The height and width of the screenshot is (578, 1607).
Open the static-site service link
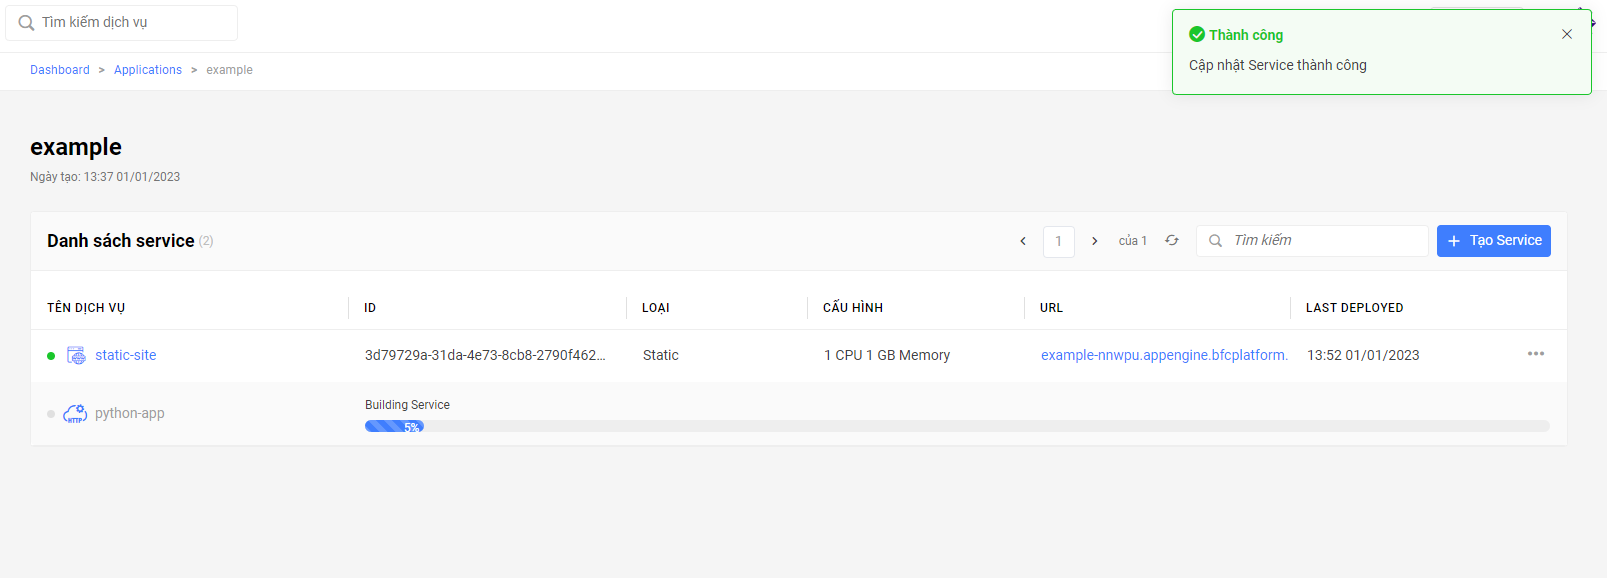[x=125, y=355]
